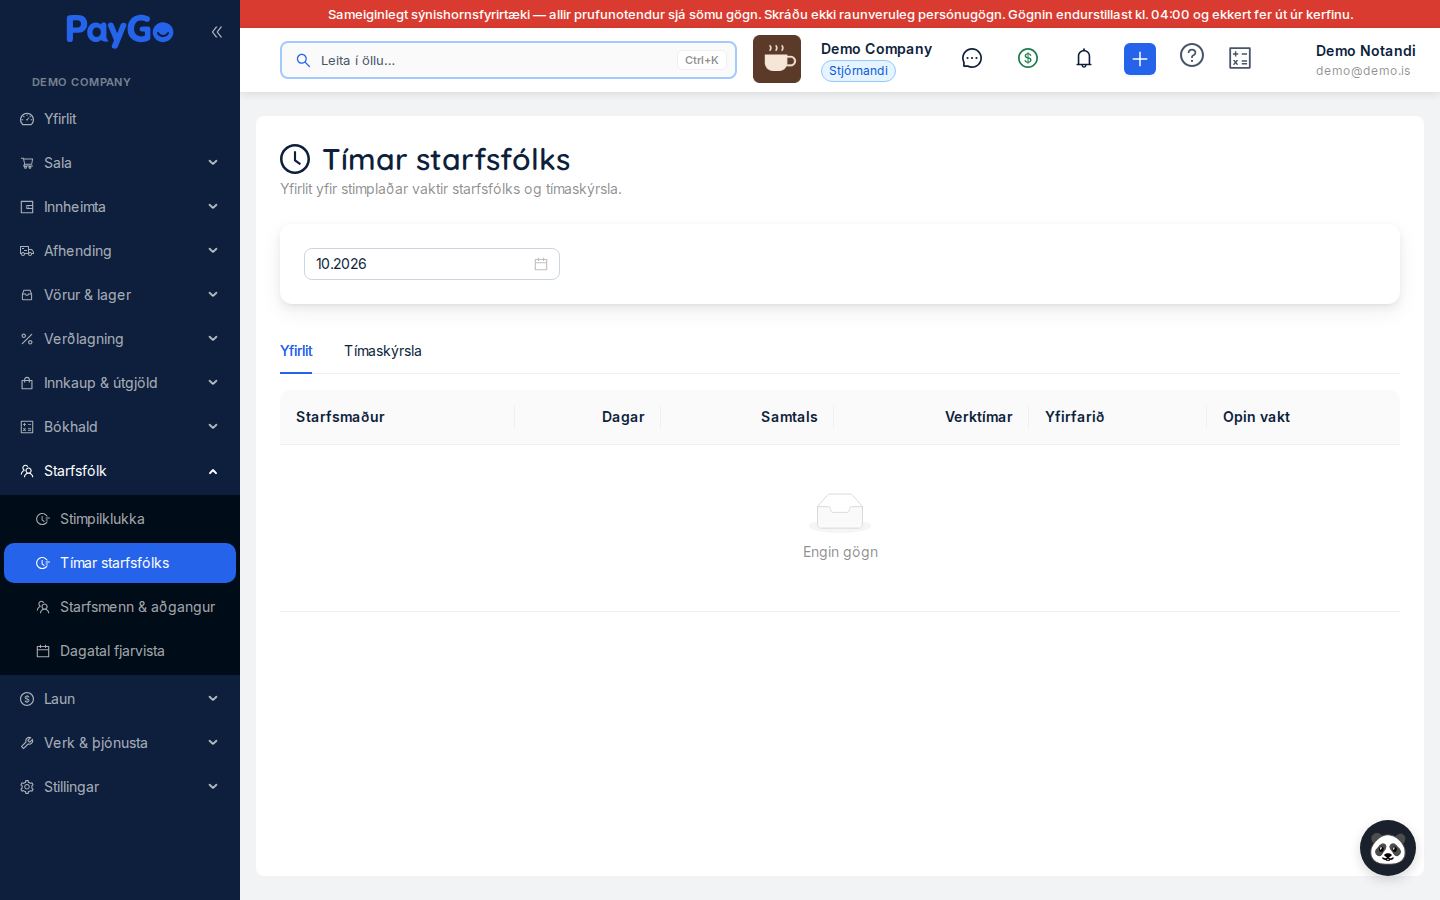Click the coffee cup company logo
Screen dimensions: 1440x900
click(777, 59)
